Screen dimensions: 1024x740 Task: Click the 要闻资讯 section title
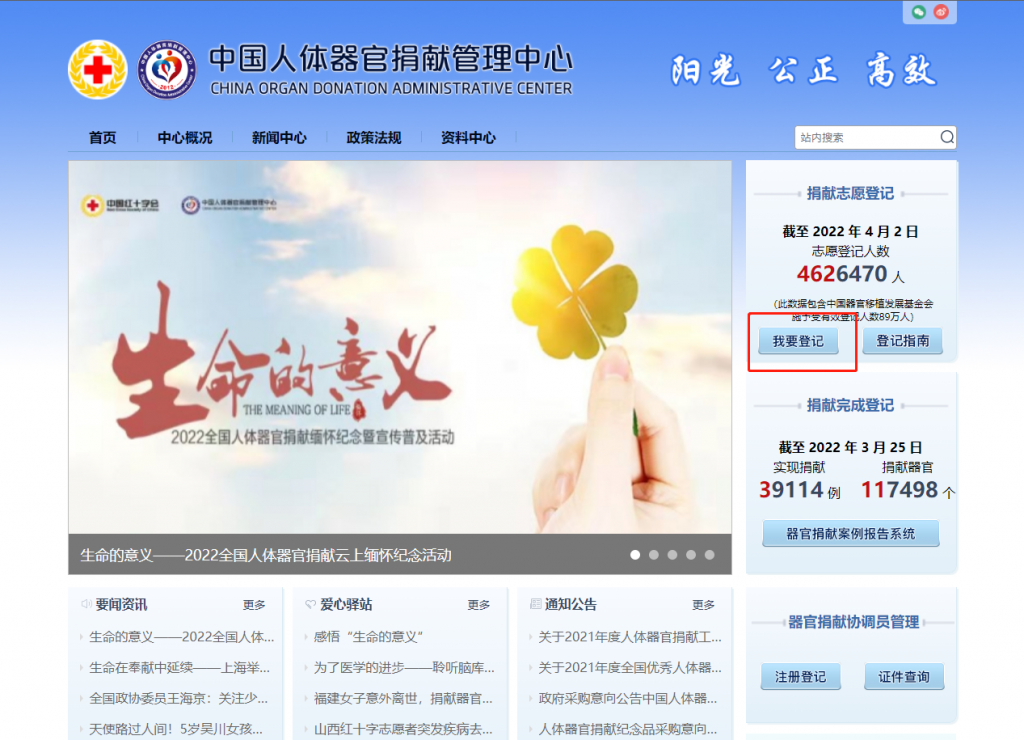click(x=121, y=605)
